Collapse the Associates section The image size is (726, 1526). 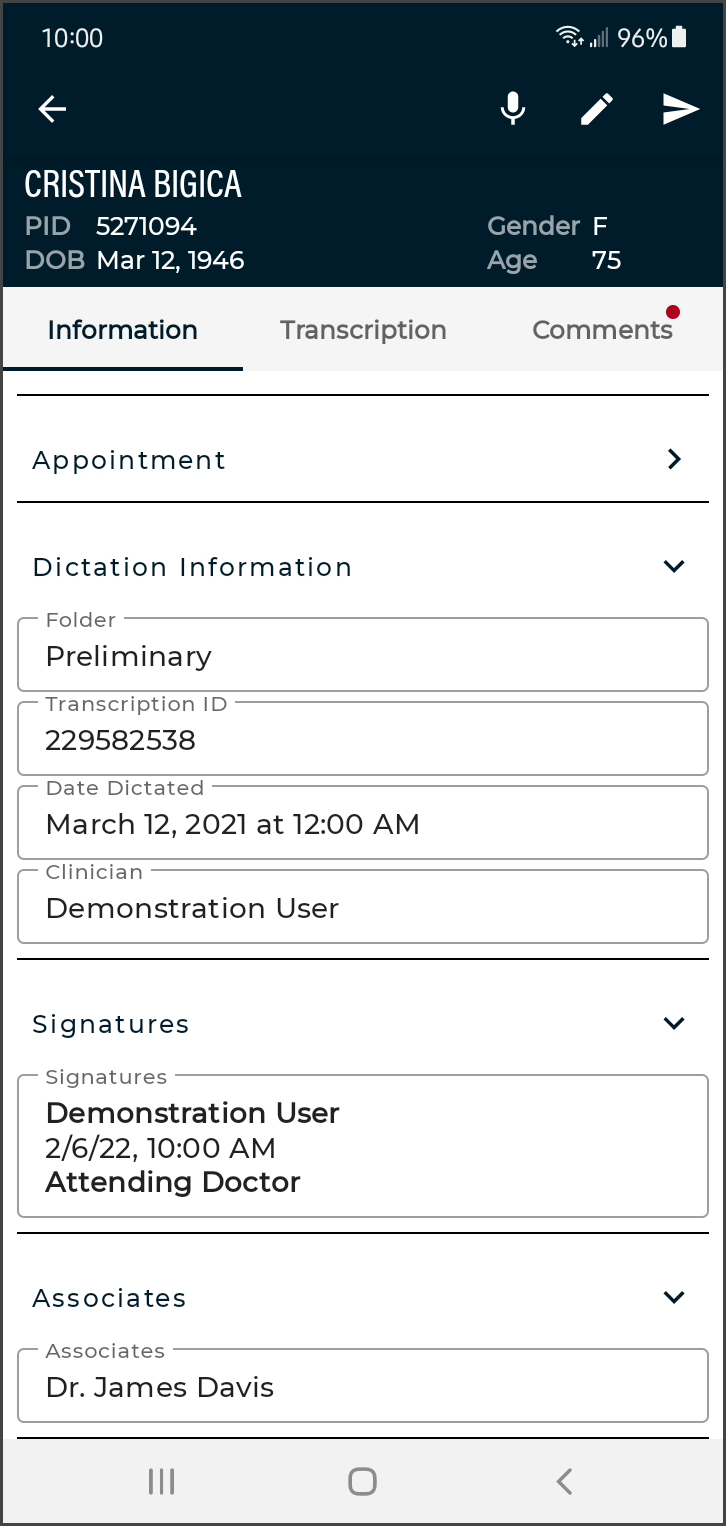(x=674, y=1297)
